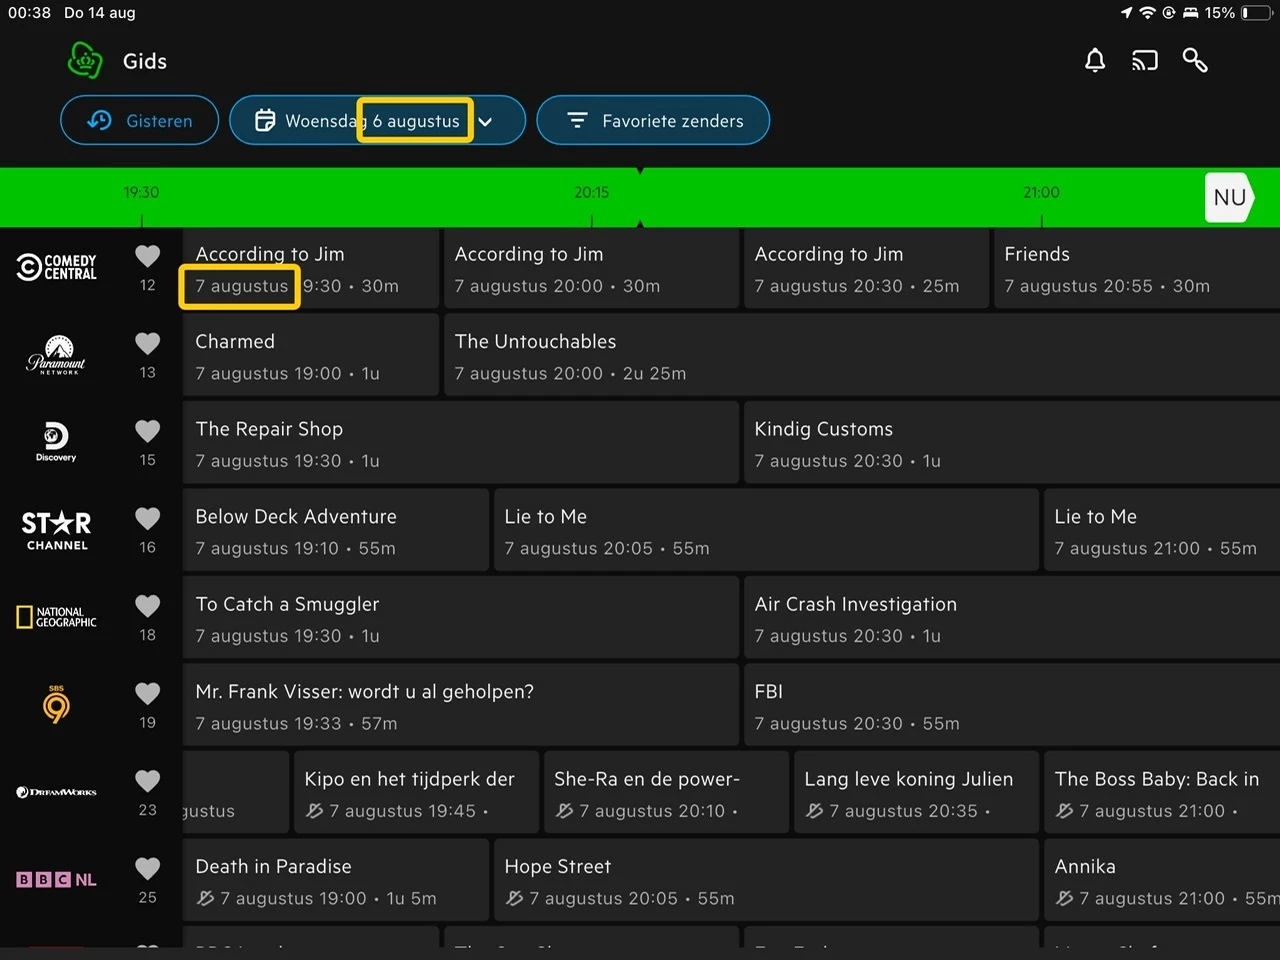1280x960 pixels.
Task: Open Lang leve koning Julien program
Action: coord(916,794)
